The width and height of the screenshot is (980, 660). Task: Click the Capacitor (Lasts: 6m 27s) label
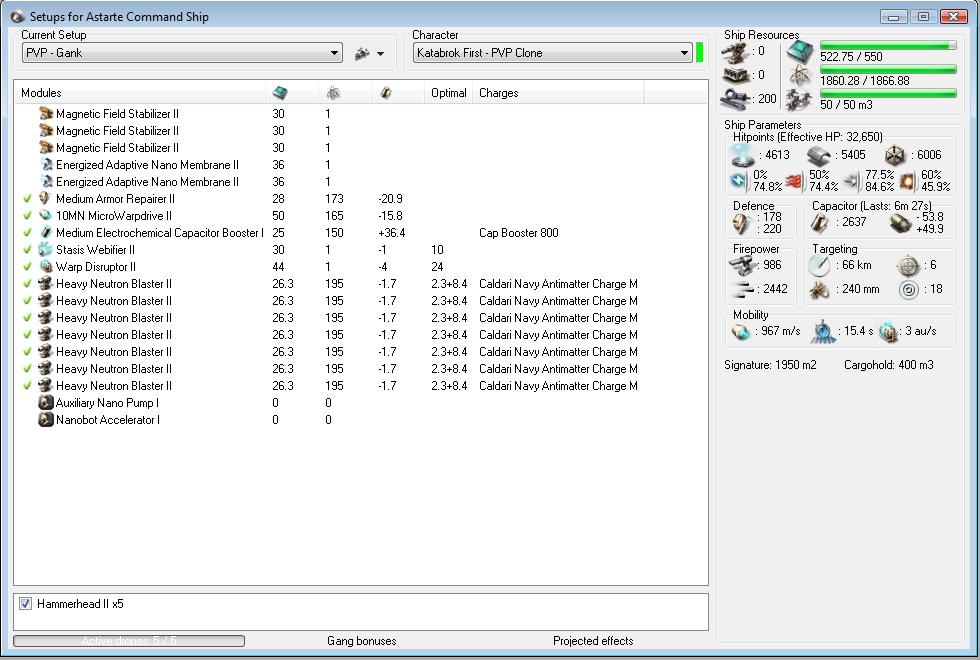tap(871, 206)
